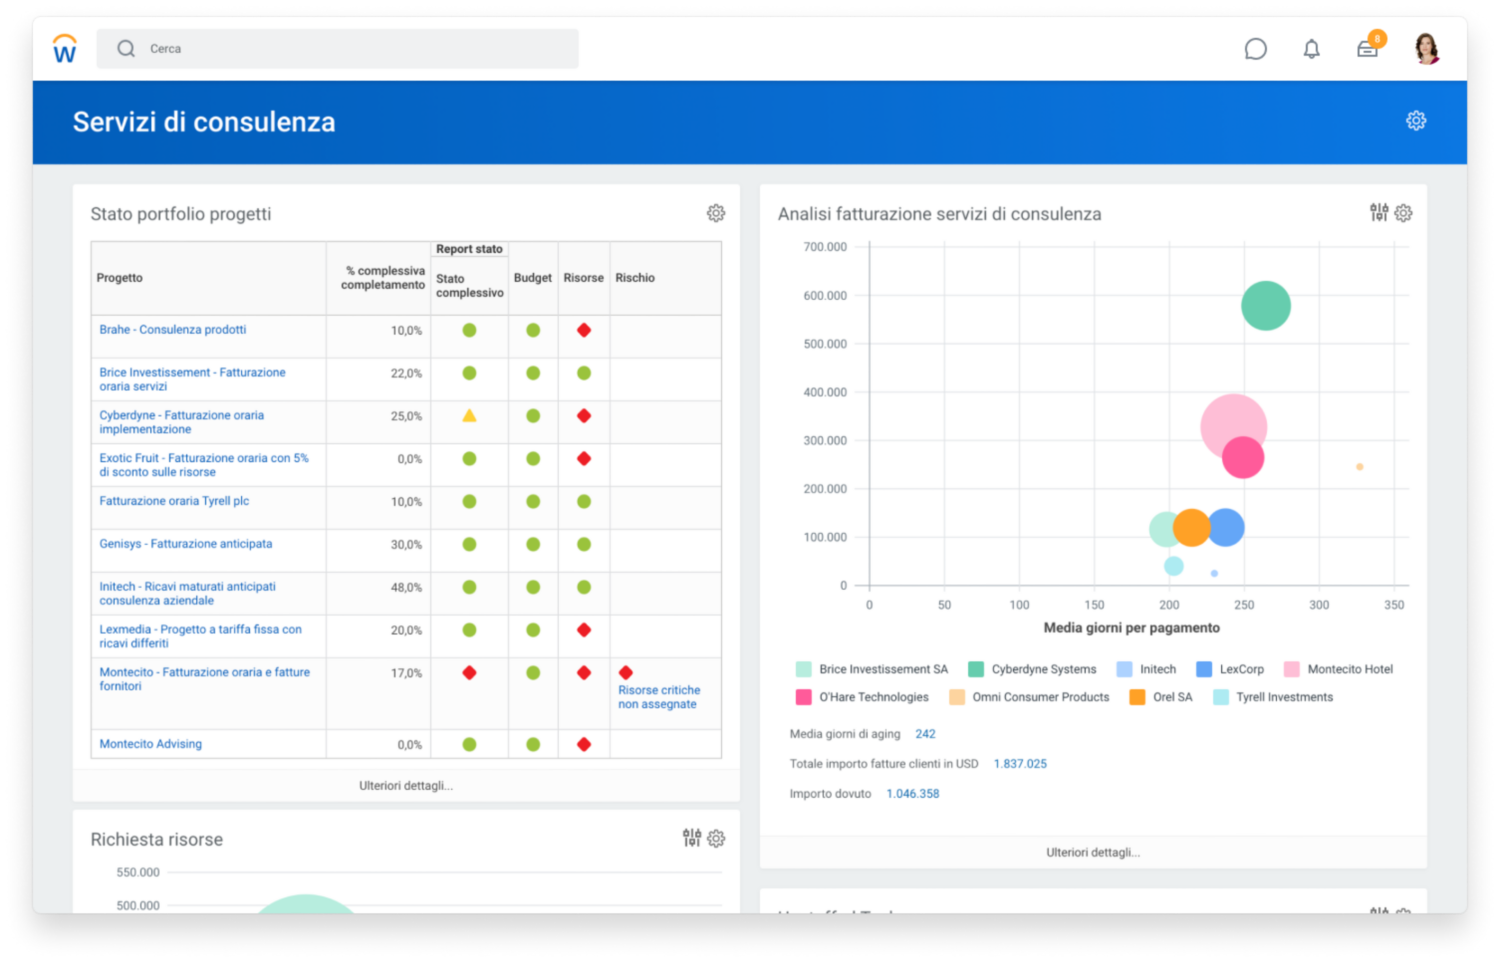Open project Brahe - Consulenza prodotti

click(x=172, y=329)
